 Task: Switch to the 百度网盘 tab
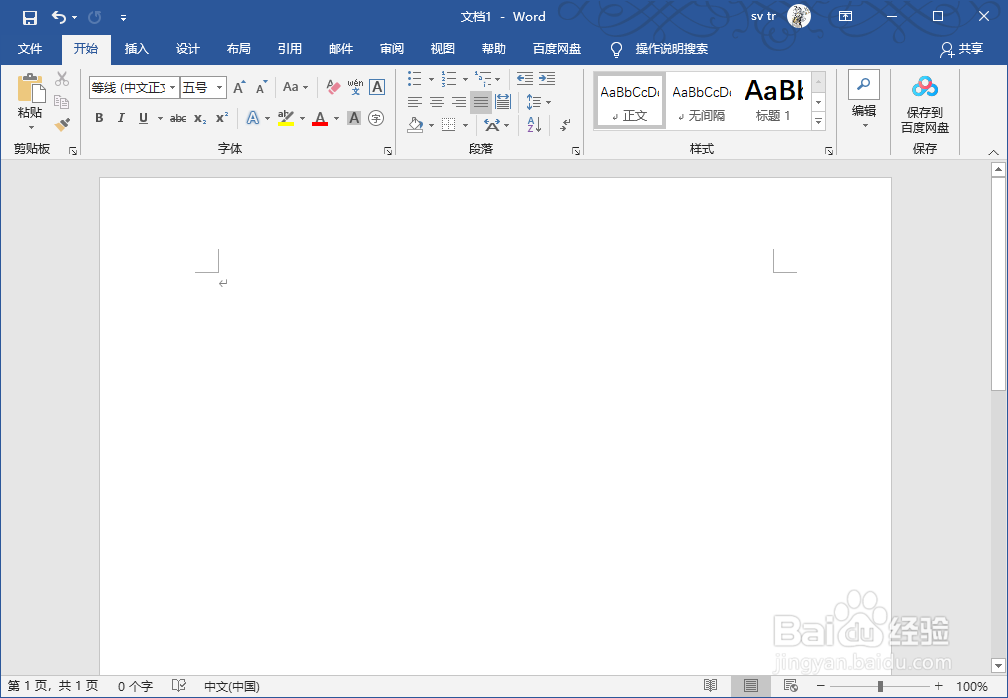[557, 49]
